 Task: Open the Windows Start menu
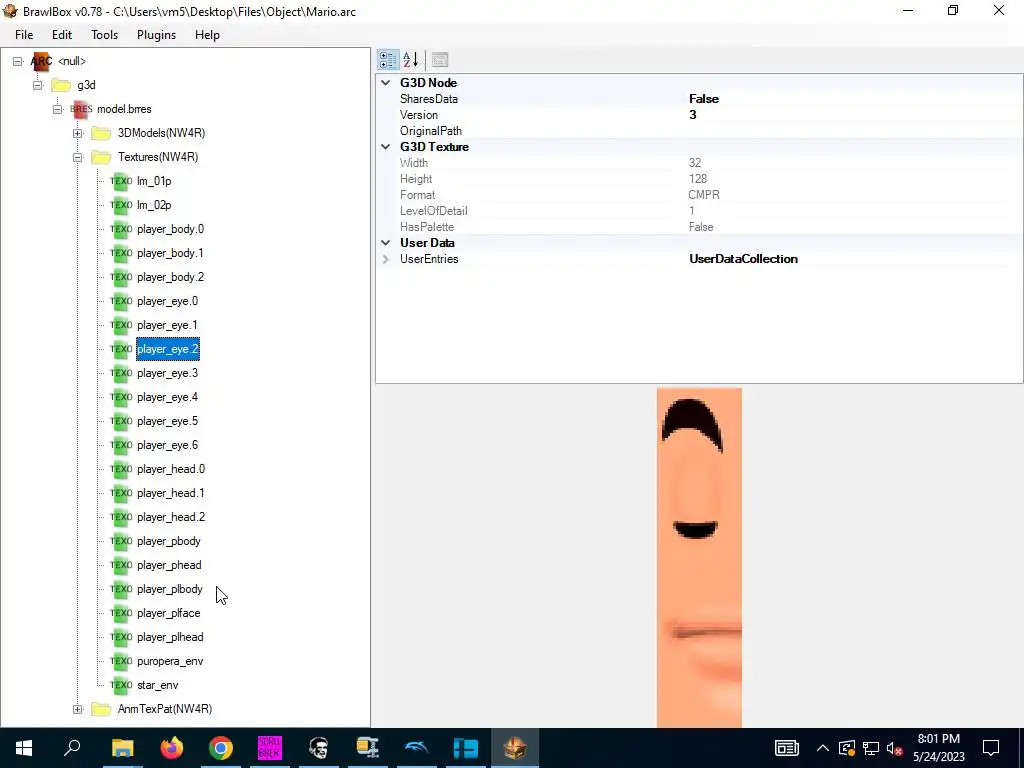[x=24, y=748]
